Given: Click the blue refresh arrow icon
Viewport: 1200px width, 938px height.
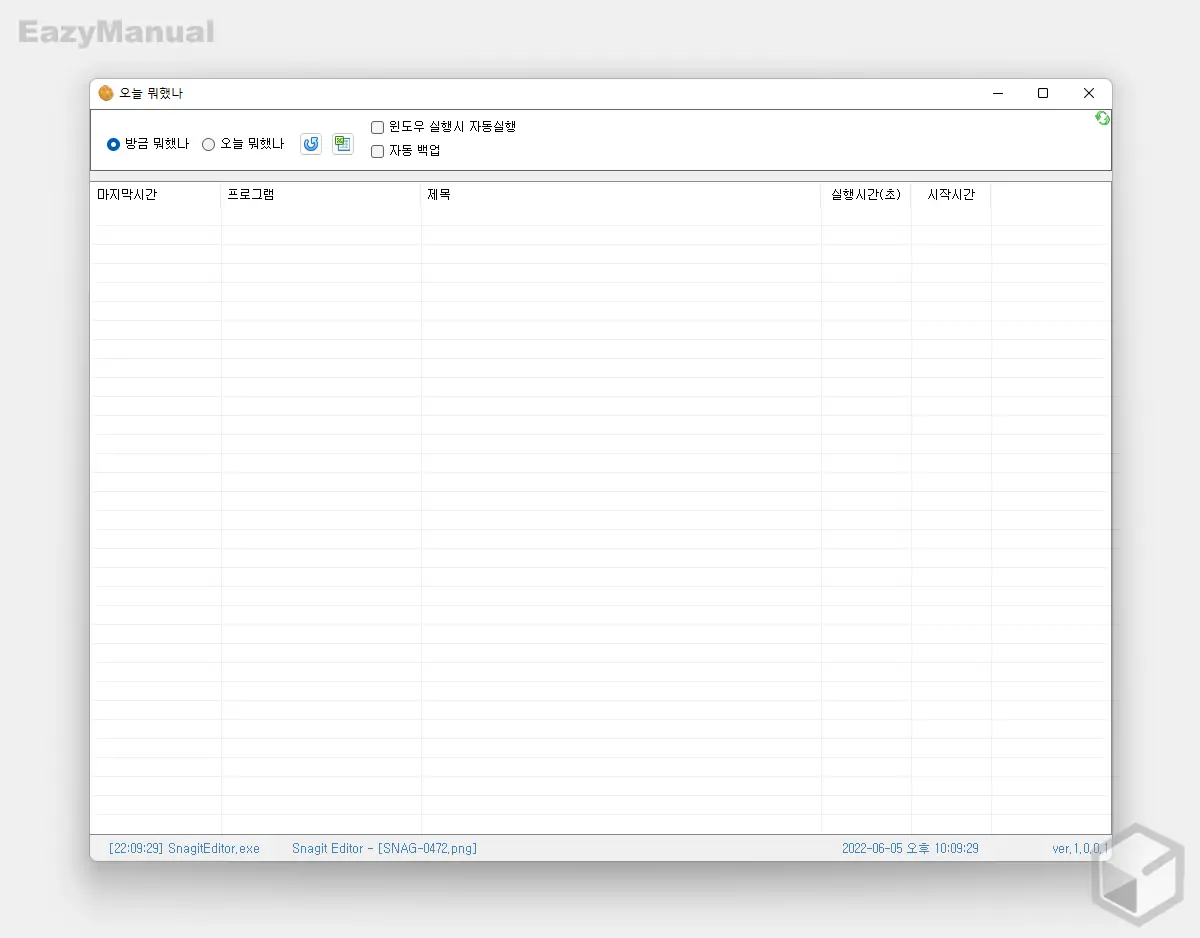Looking at the screenshot, I should pos(311,144).
